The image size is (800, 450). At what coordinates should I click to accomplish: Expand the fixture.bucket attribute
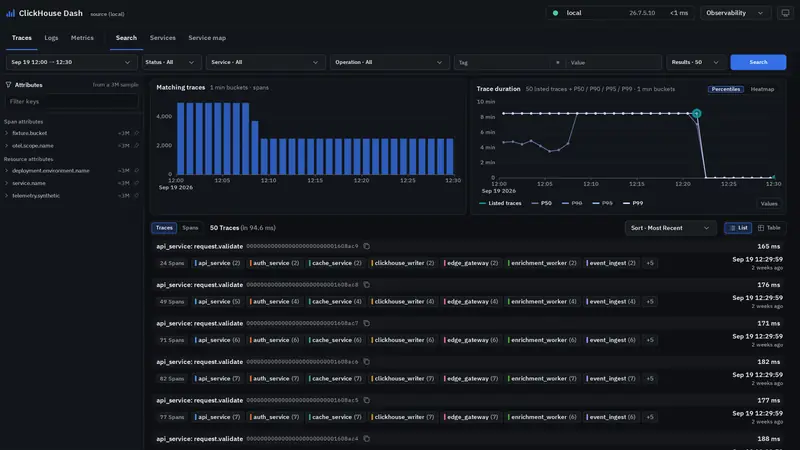click(6, 133)
